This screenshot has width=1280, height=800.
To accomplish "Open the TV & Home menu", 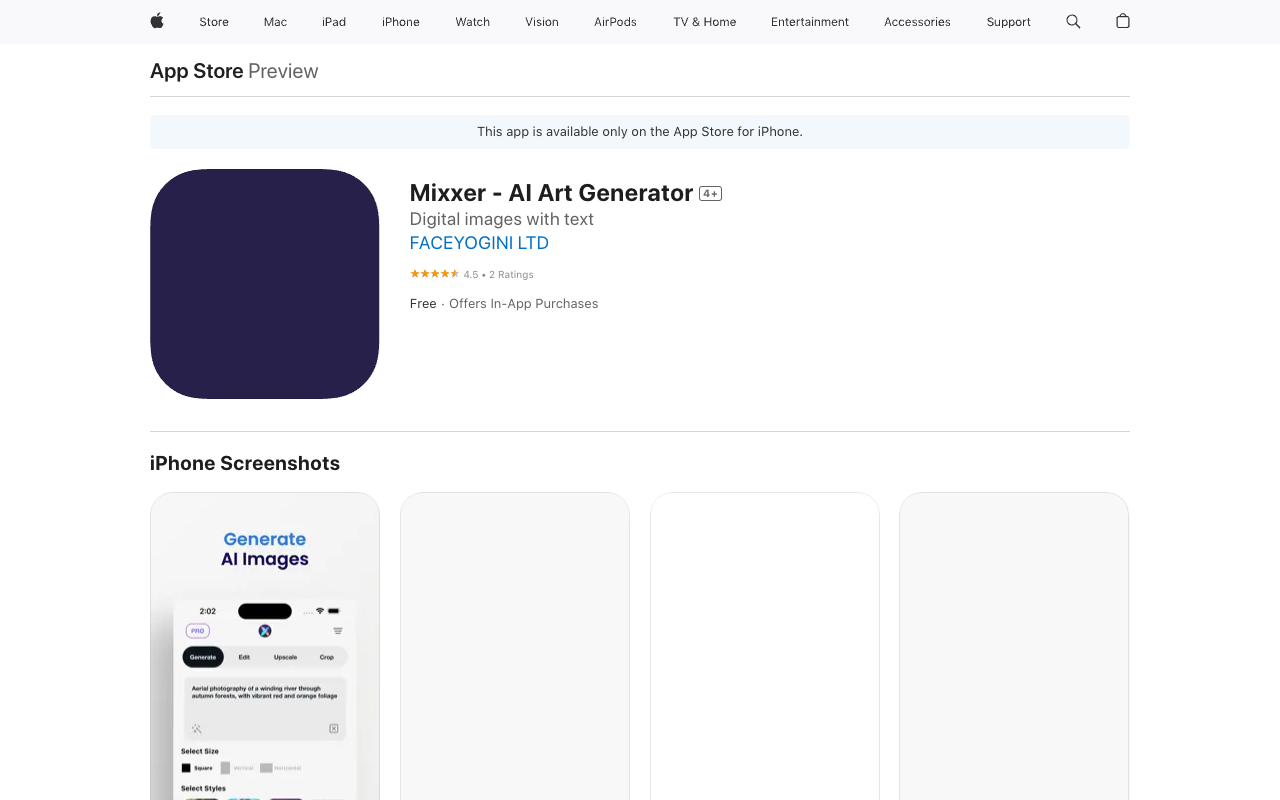I will pyautogui.click(x=705, y=22).
